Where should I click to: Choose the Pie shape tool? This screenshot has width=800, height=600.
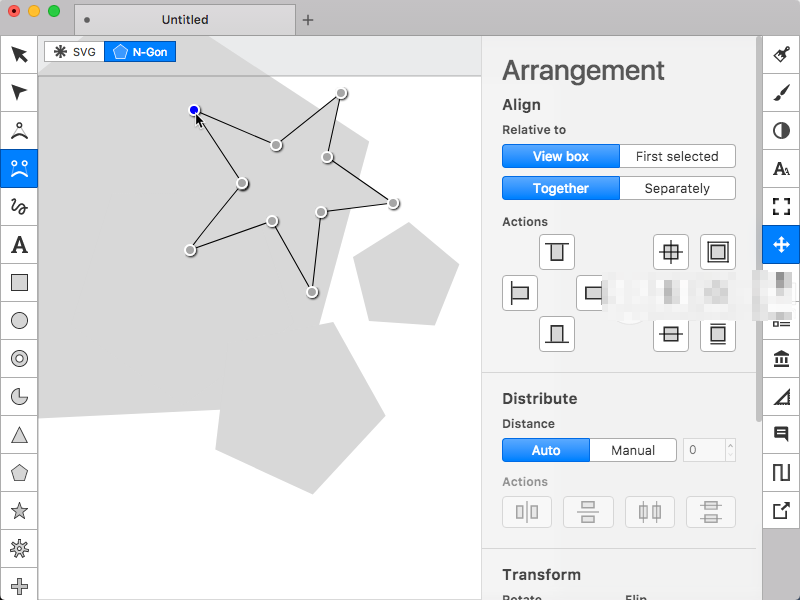(19, 396)
